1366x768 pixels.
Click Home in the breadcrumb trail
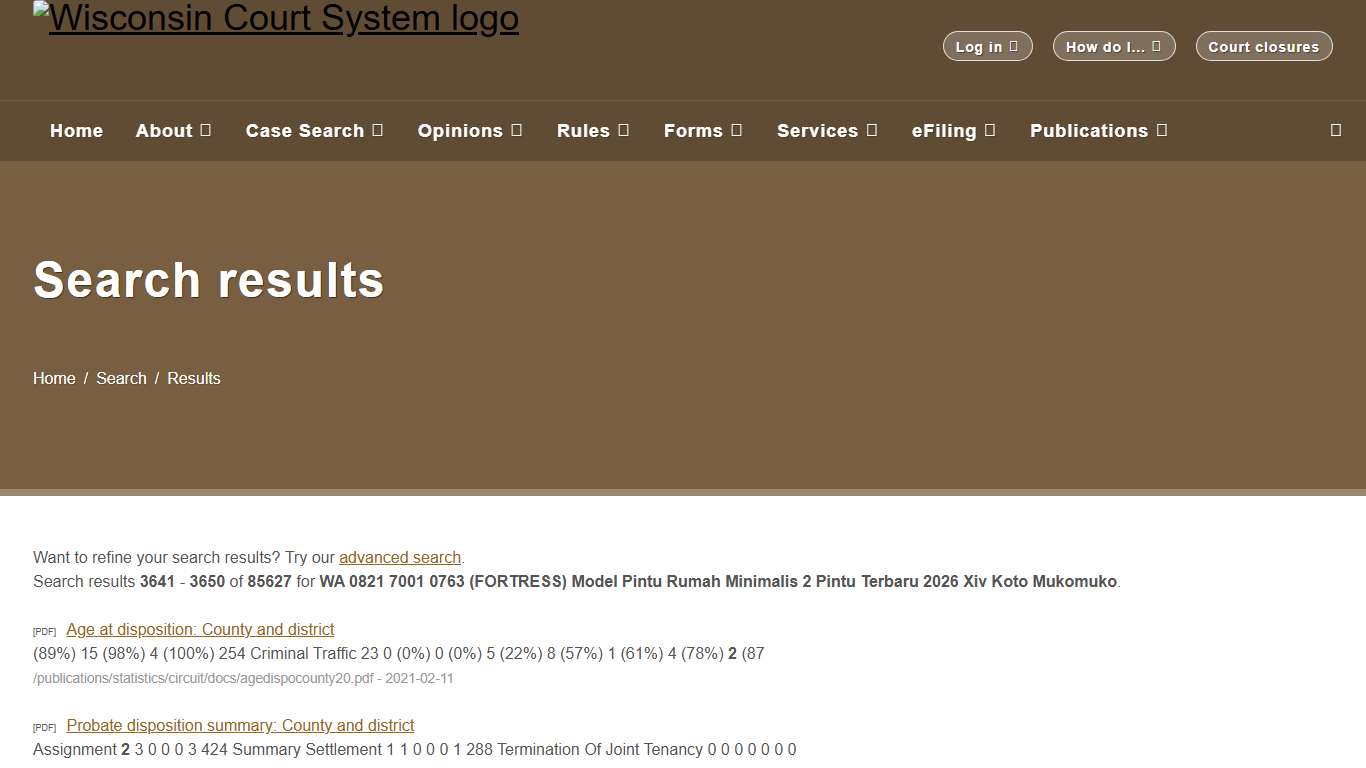click(54, 378)
